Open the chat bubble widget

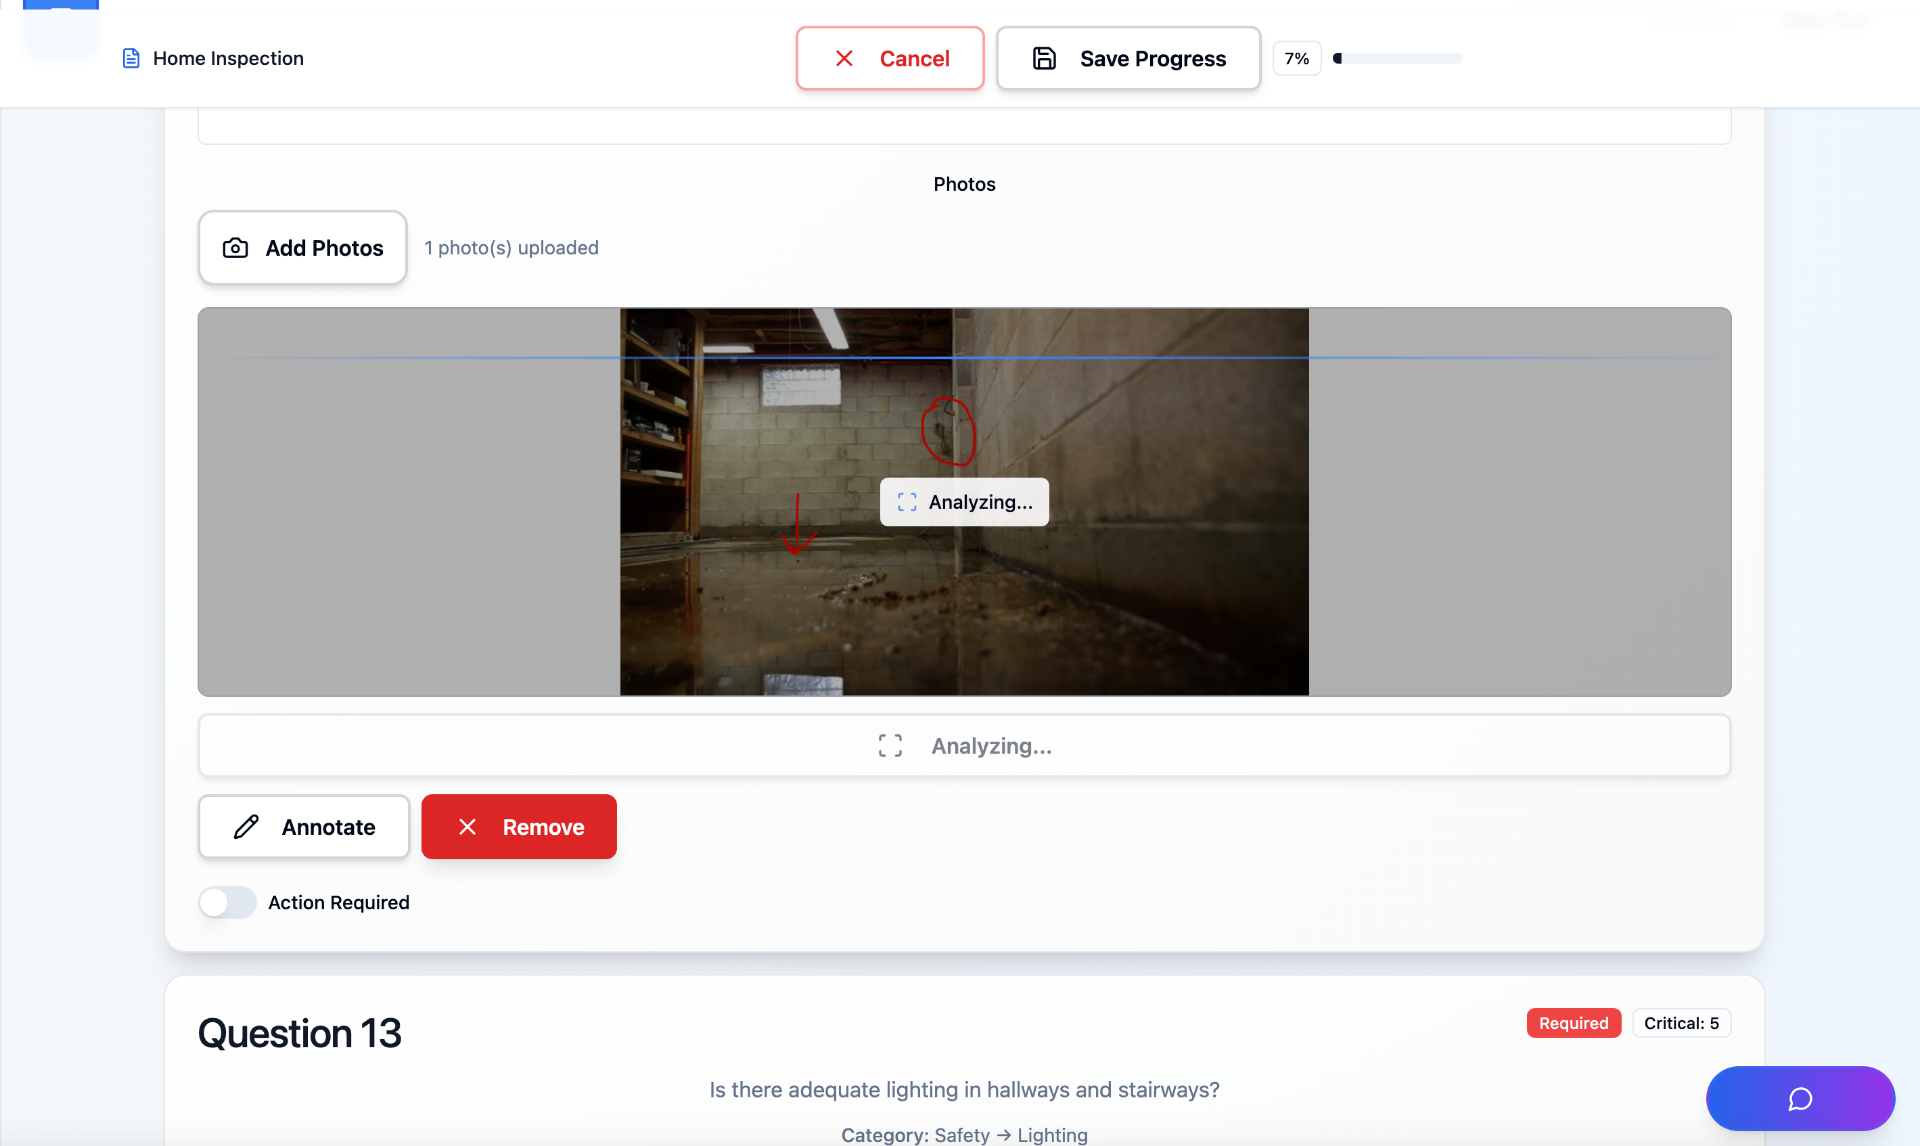pyautogui.click(x=1800, y=1098)
